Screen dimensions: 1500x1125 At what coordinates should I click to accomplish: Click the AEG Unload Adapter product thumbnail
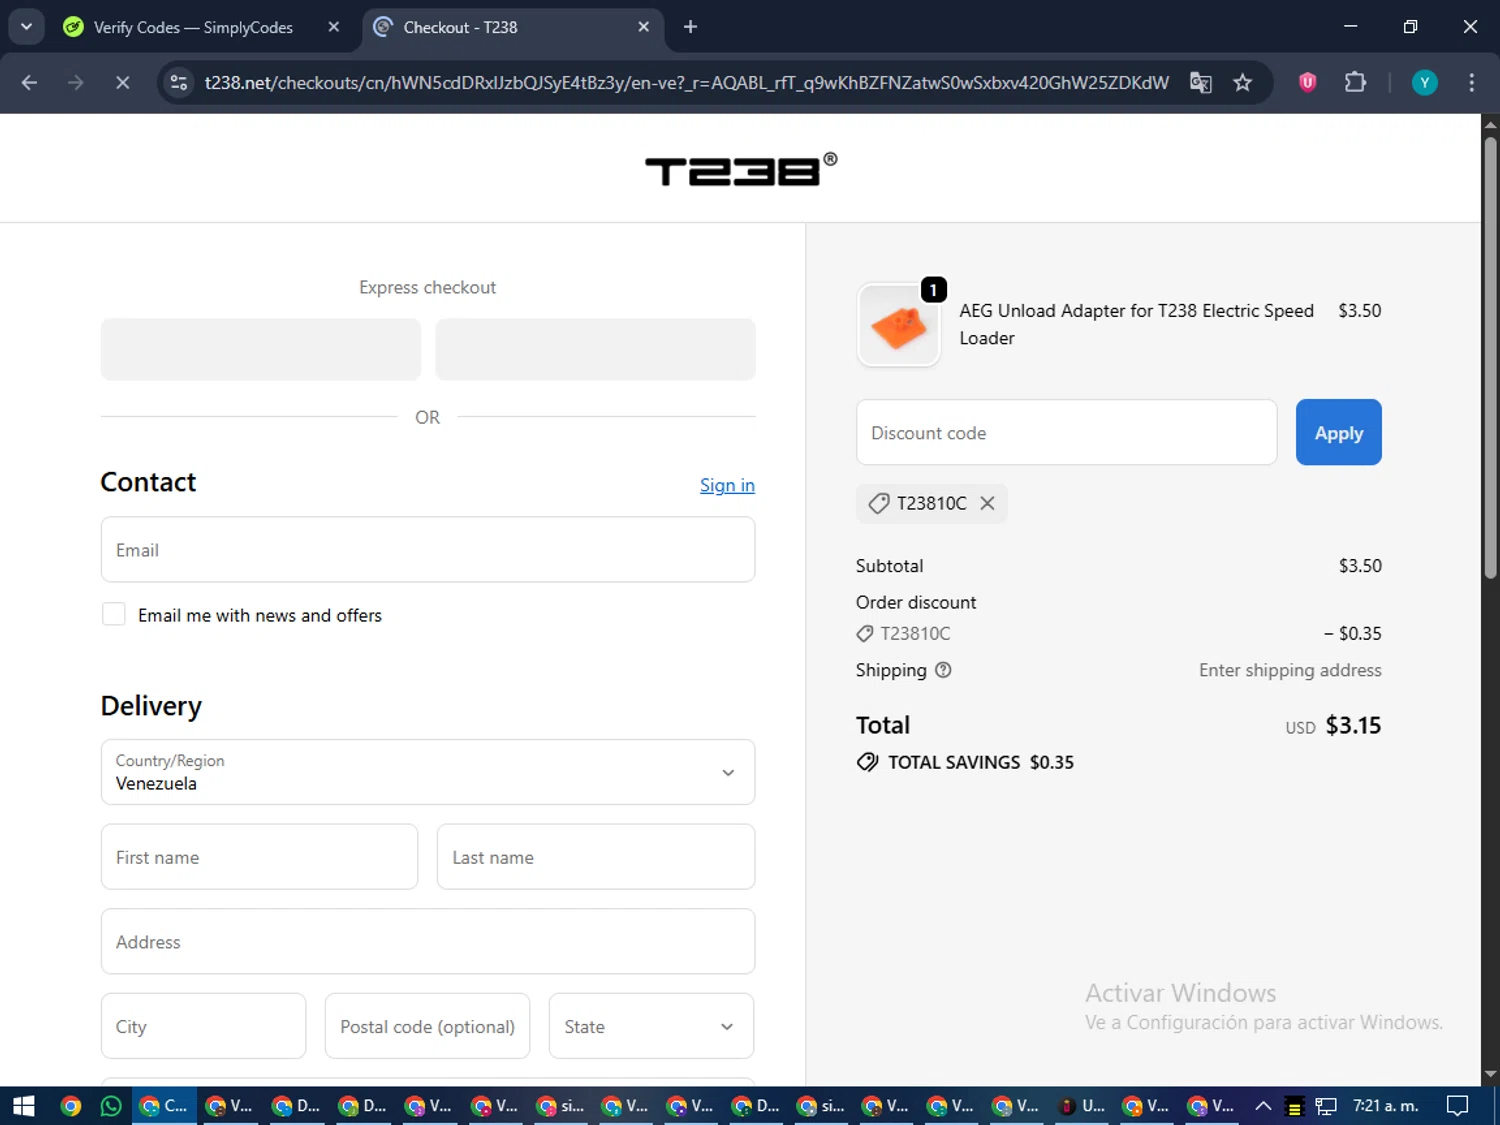tap(899, 325)
